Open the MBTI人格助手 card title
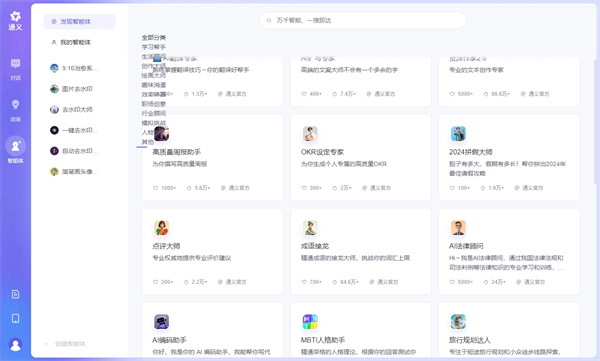The image size is (600, 361). pos(323,340)
